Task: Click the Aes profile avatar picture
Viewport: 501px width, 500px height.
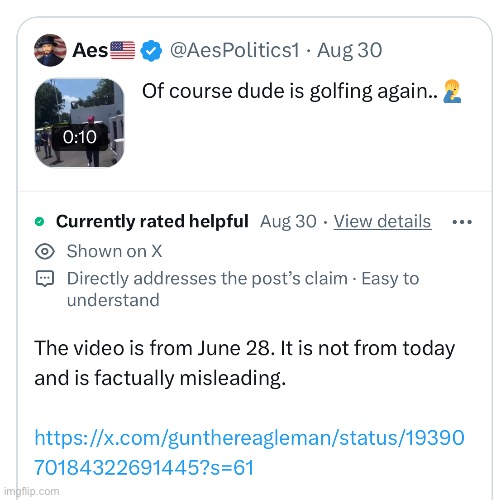Action: click(x=50, y=50)
